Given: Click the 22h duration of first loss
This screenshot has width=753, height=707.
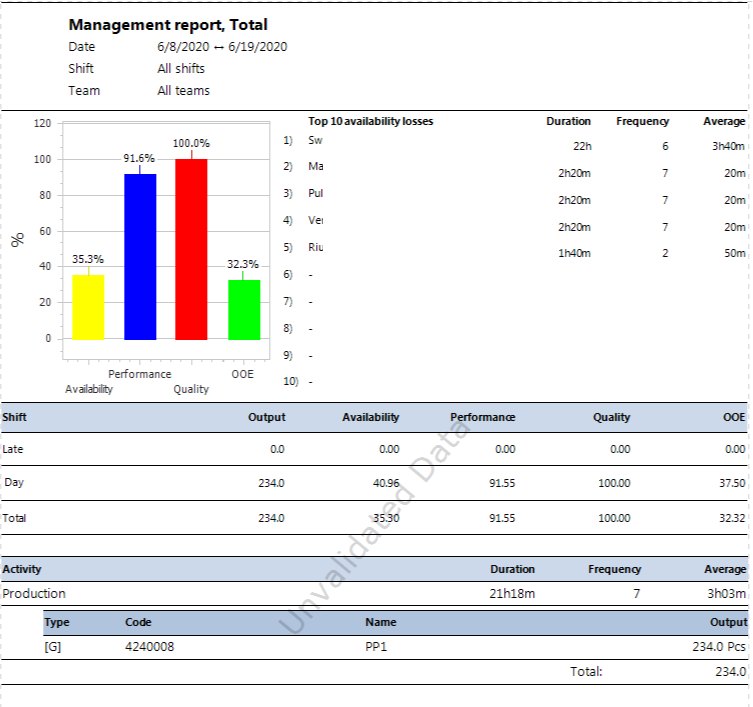Looking at the screenshot, I should (x=582, y=146).
